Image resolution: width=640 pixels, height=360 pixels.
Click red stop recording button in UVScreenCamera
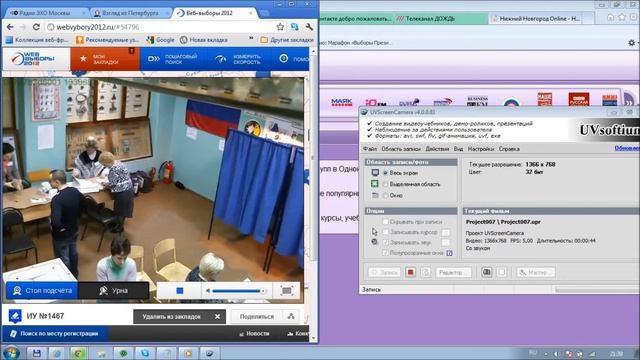click(x=411, y=272)
